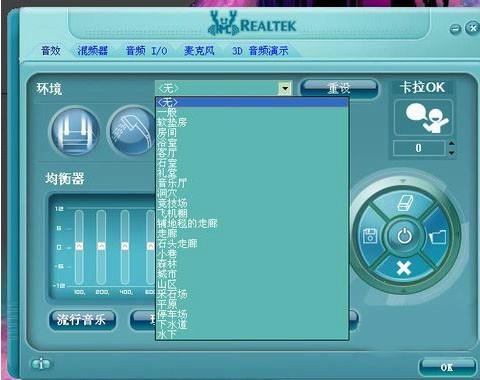Click the eraser reset equalizer icon
This screenshot has width=480, height=380.
pos(405,203)
